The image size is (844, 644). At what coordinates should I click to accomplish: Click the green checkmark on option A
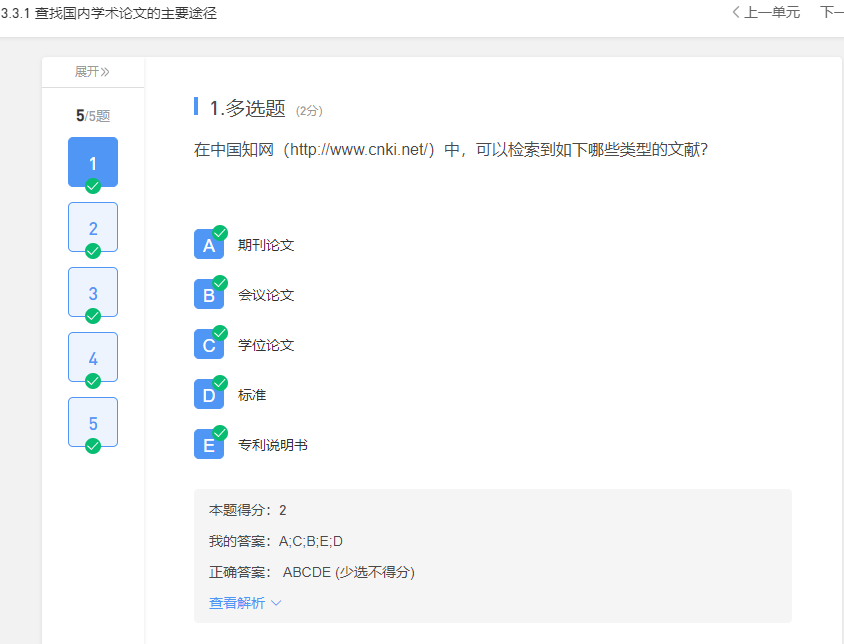click(221, 231)
